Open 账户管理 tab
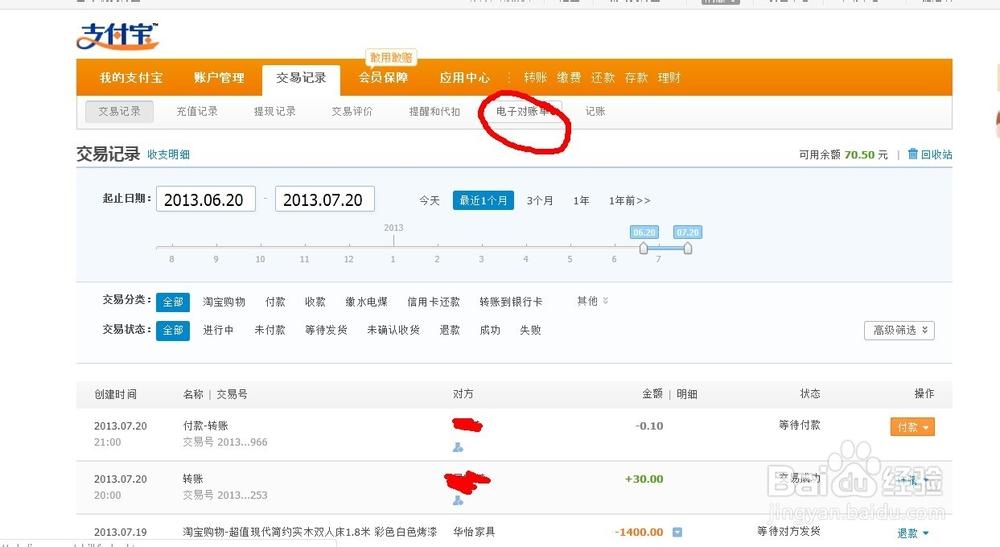This screenshot has width=1000, height=547. coord(219,78)
